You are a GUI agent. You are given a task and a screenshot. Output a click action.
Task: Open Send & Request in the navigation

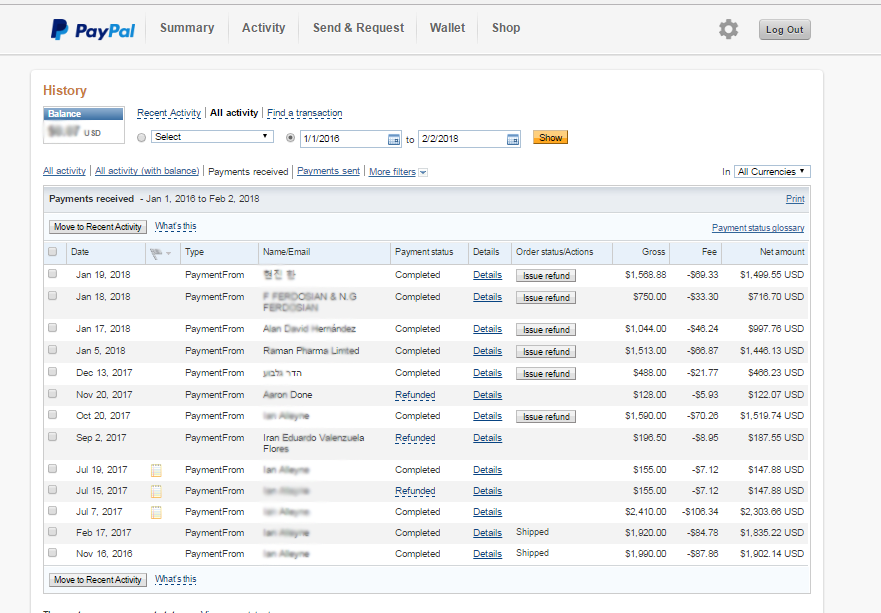[358, 28]
